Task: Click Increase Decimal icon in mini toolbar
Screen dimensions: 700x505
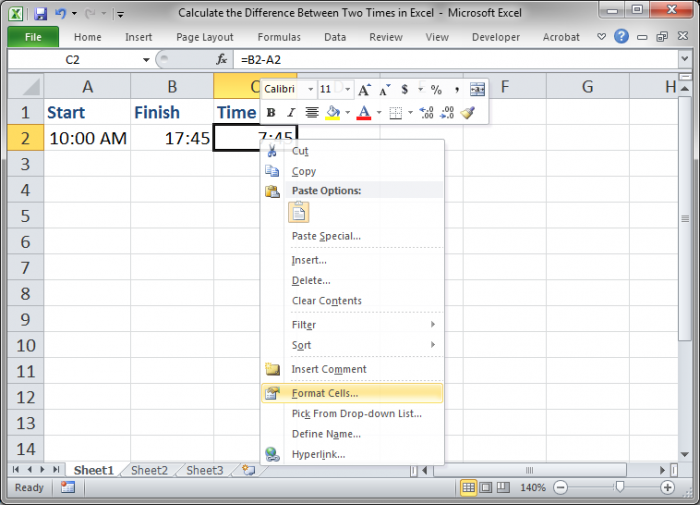Action: click(x=426, y=113)
